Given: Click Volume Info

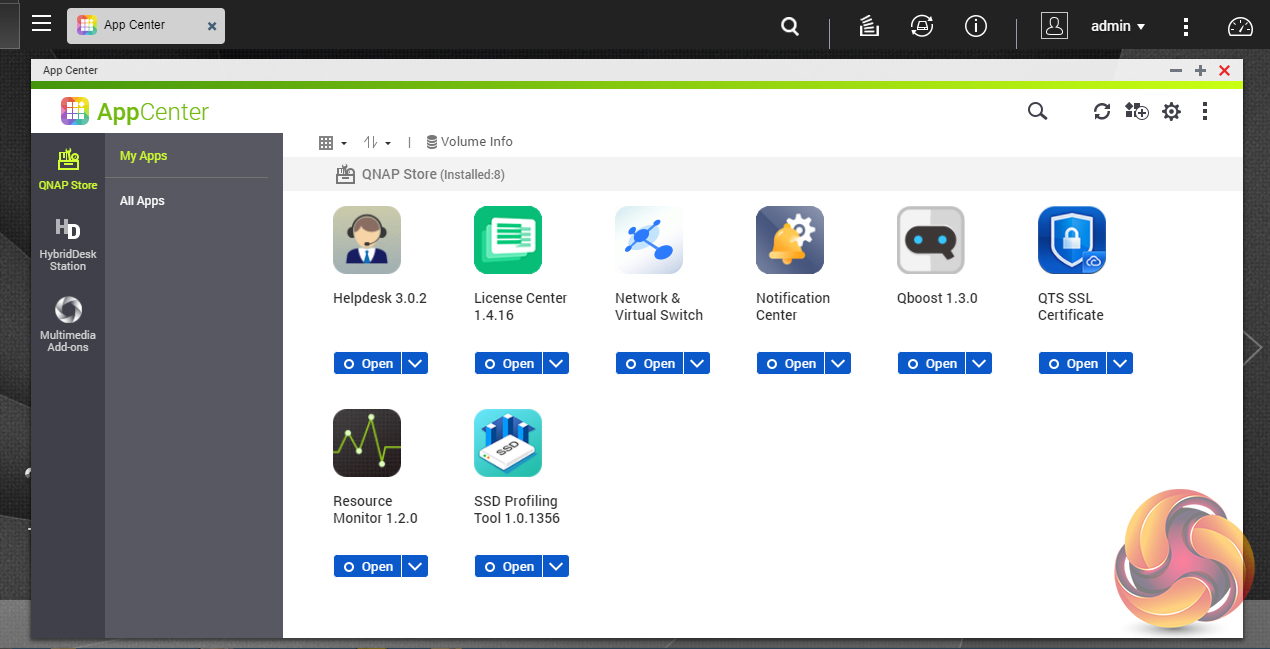Looking at the screenshot, I should (x=469, y=142).
